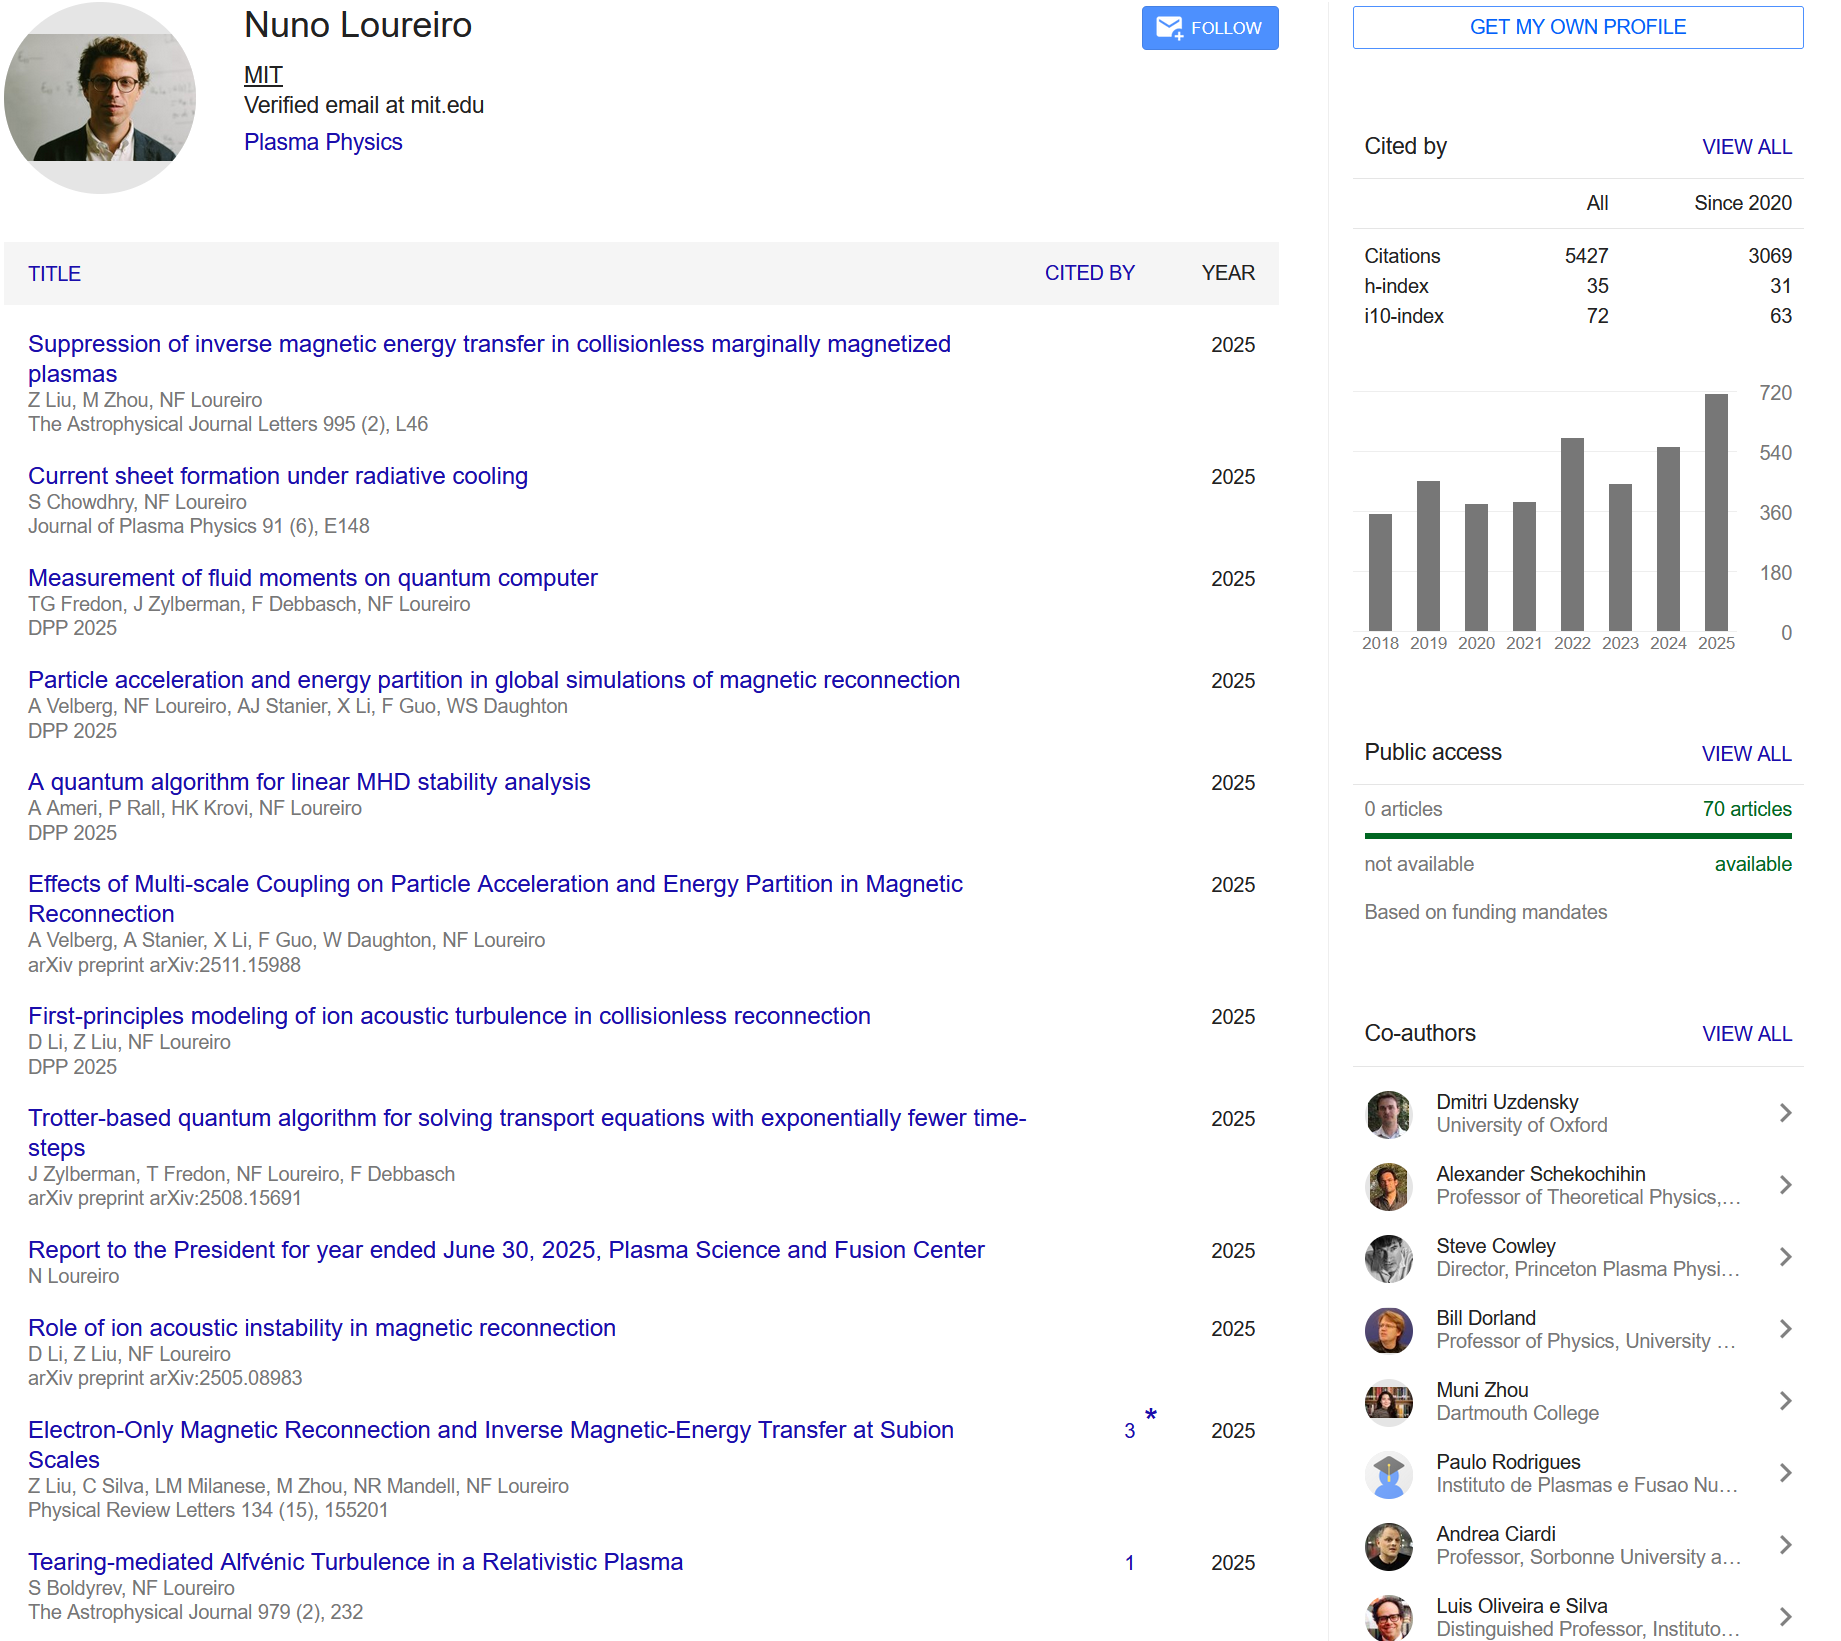The height and width of the screenshot is (1641, 1841).
Task: View all Co-authors
Action: click(1747, 1034)
